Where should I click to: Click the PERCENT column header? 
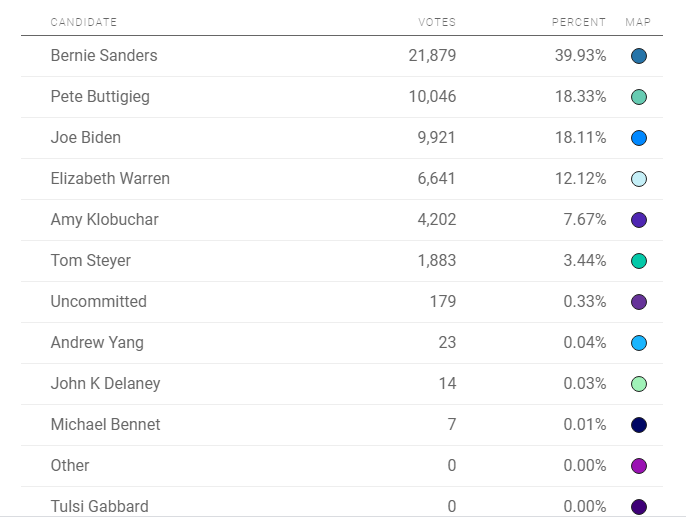(578, 22)
